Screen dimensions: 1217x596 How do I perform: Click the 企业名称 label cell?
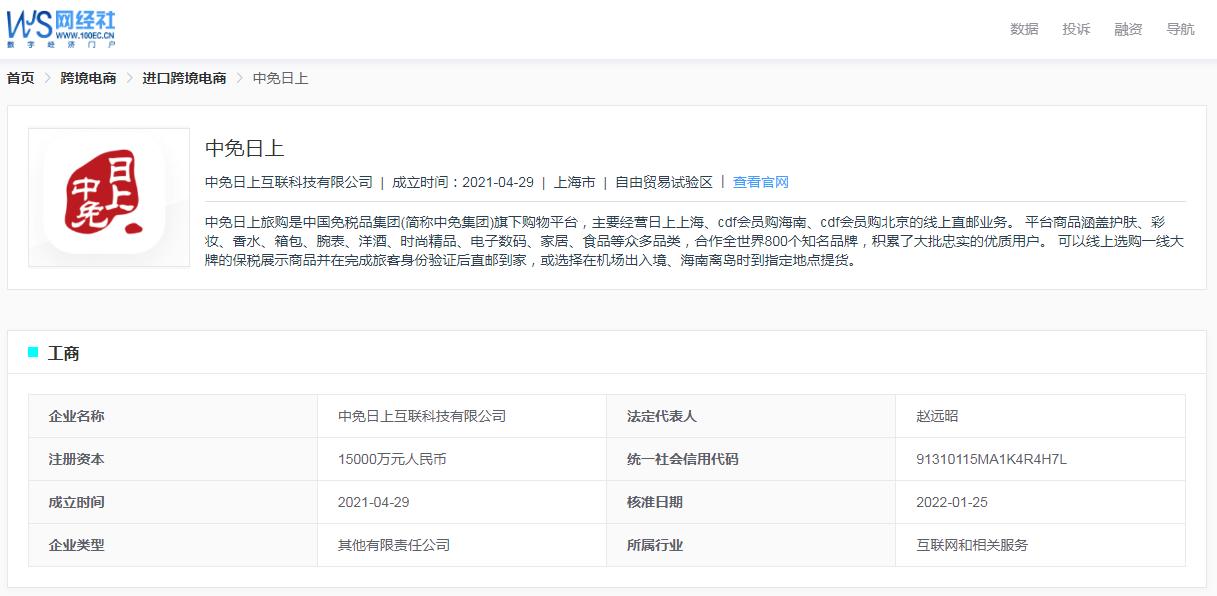173,416
